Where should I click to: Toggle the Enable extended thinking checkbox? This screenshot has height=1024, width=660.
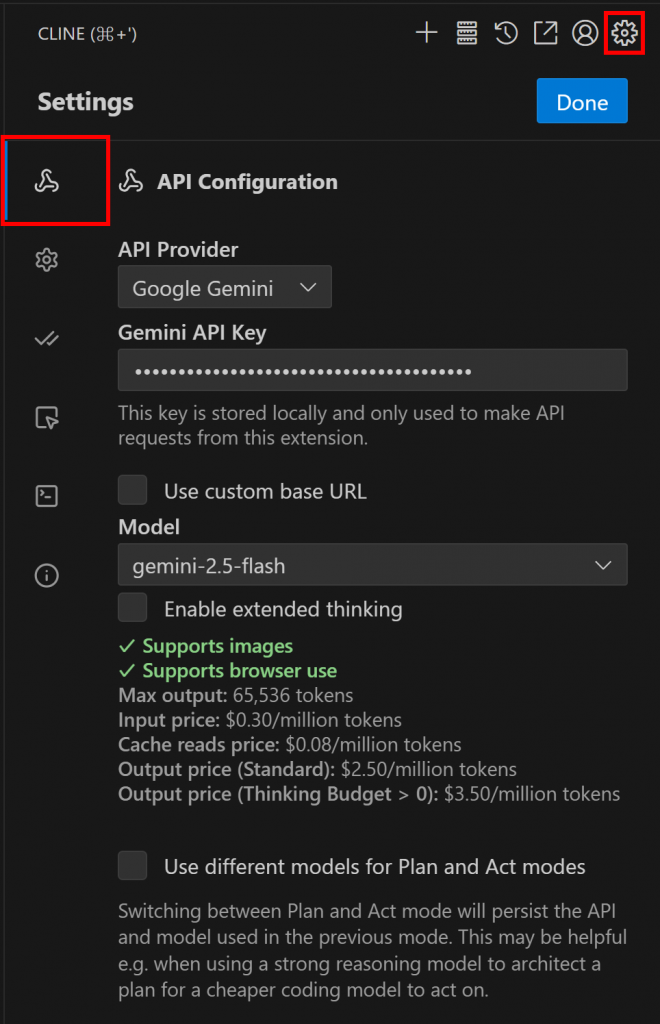133,608
